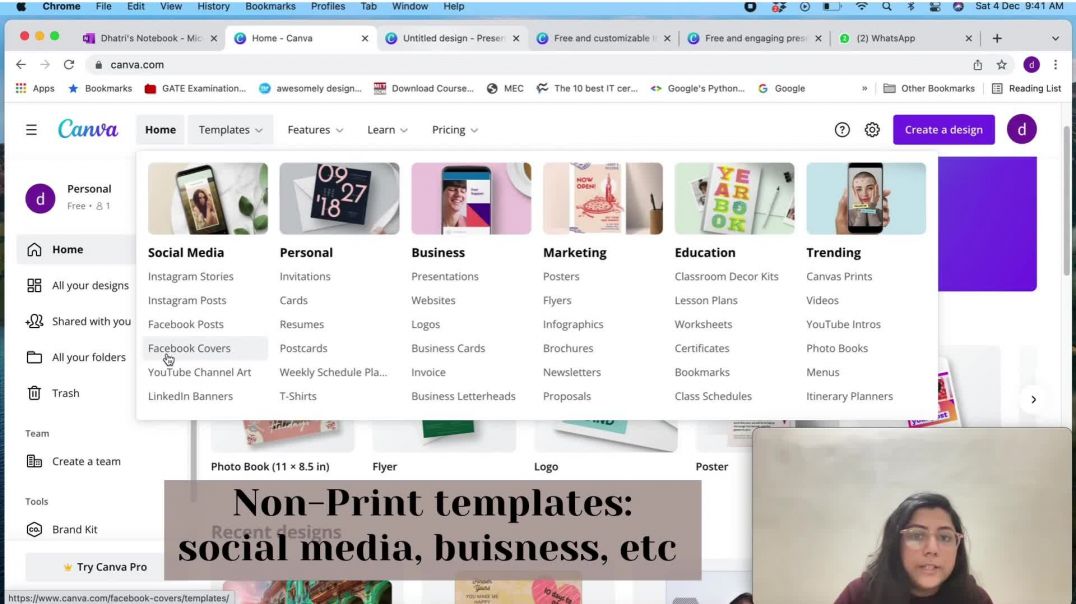The height and width of the screenshot is (604, 1076).
Task: Open the Settings gear icon
Action: 872,130
